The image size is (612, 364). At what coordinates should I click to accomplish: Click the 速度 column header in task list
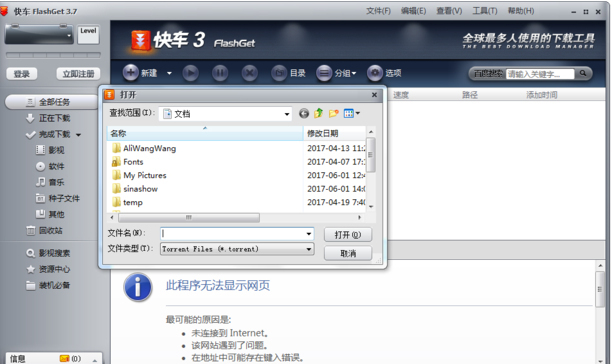(x=401, y=95)
